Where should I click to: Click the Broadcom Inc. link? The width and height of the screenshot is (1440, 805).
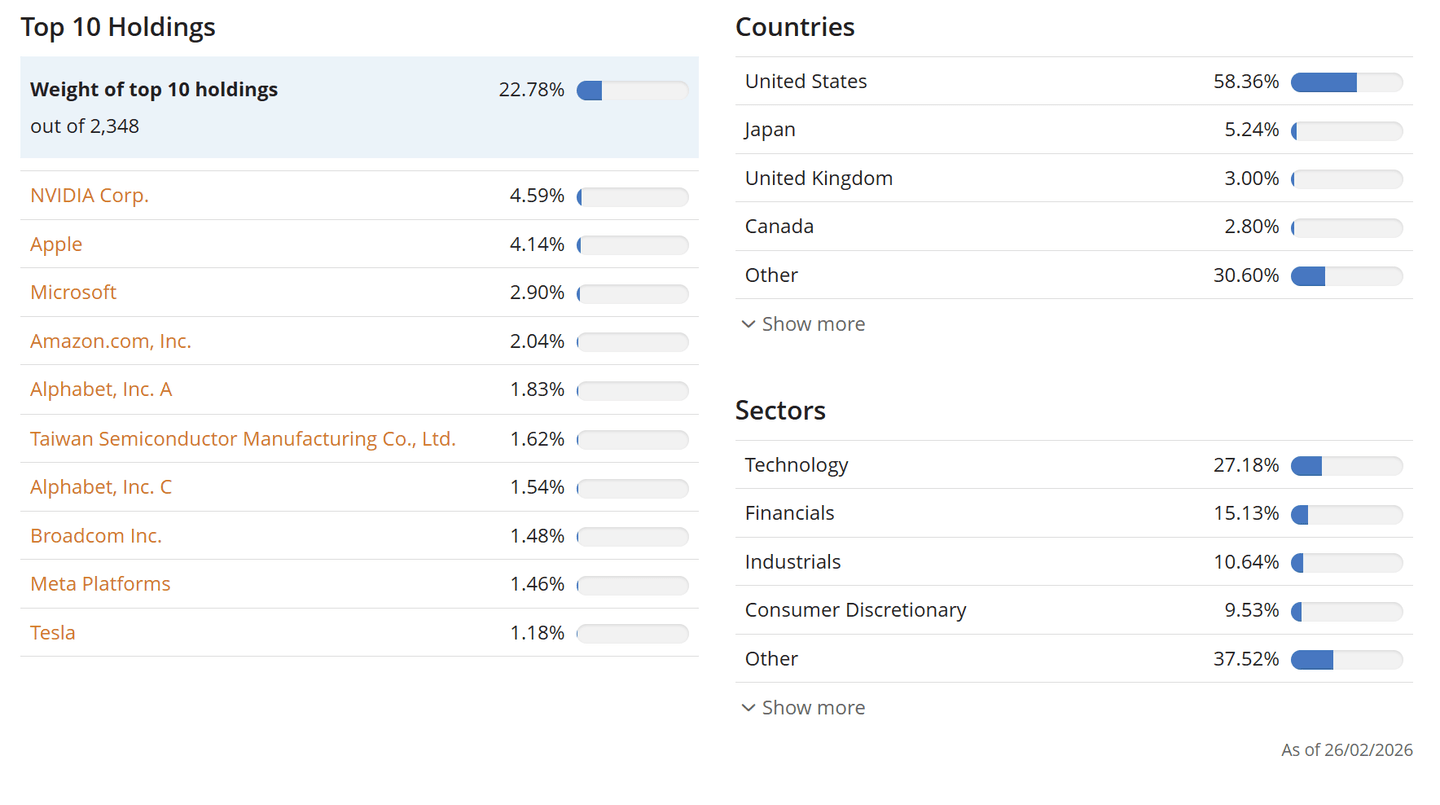coord(96,536)
